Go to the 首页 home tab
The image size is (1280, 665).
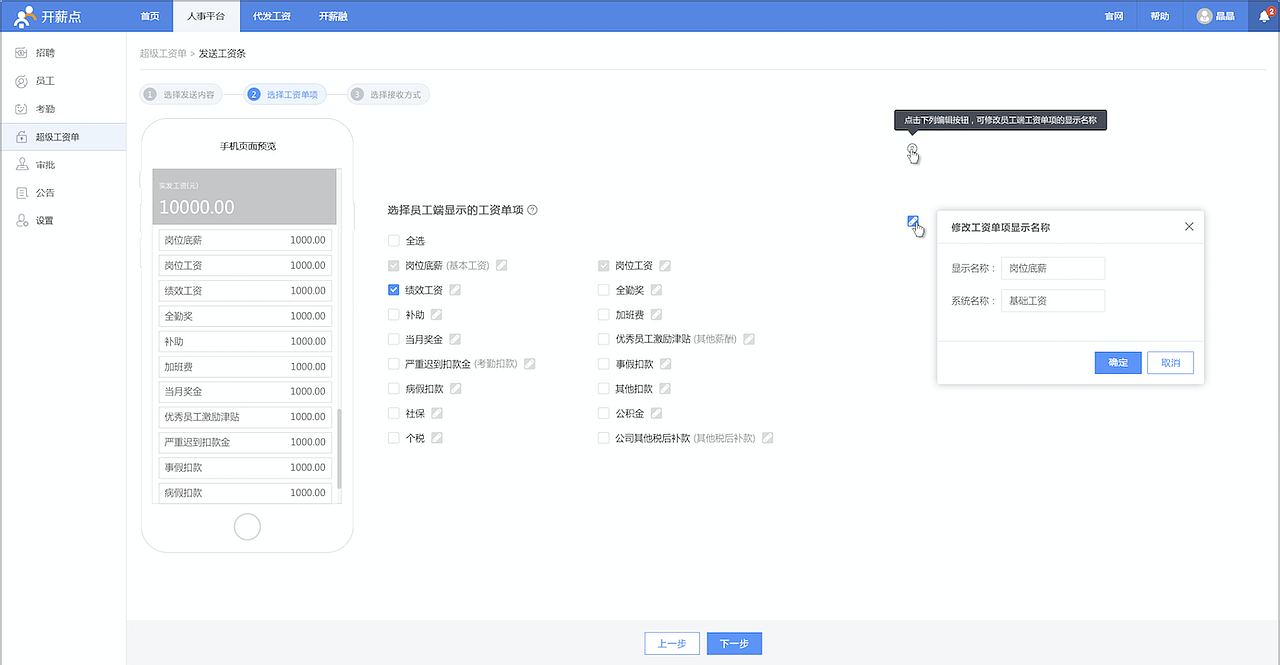pos(150,16)
